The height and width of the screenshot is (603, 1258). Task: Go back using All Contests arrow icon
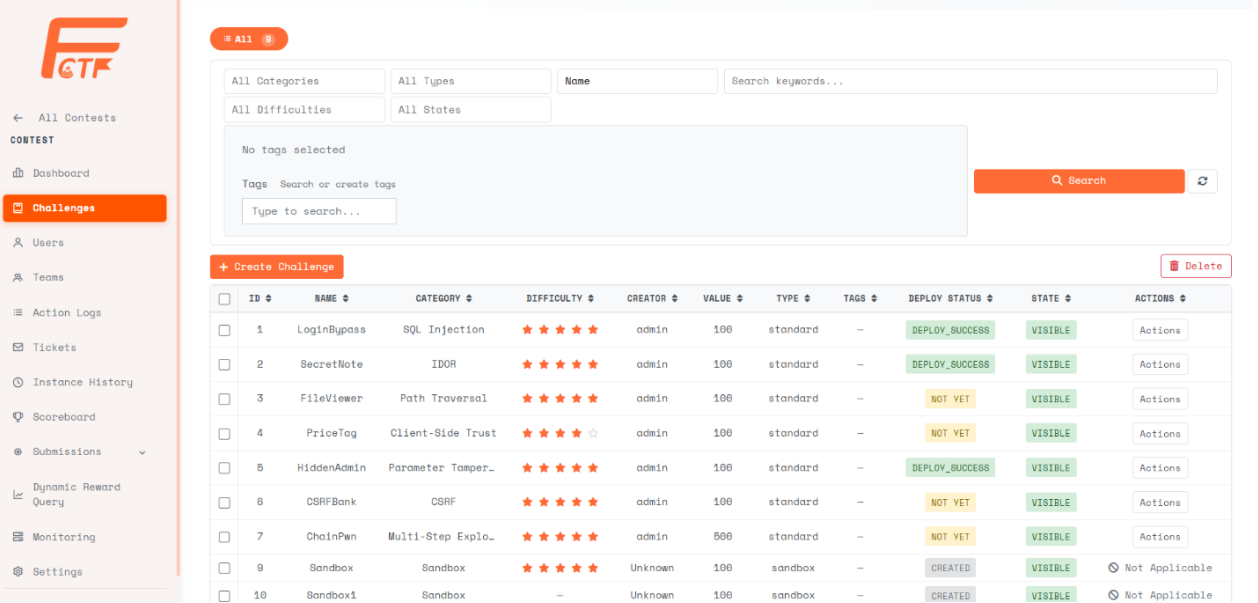pos(18,118)
